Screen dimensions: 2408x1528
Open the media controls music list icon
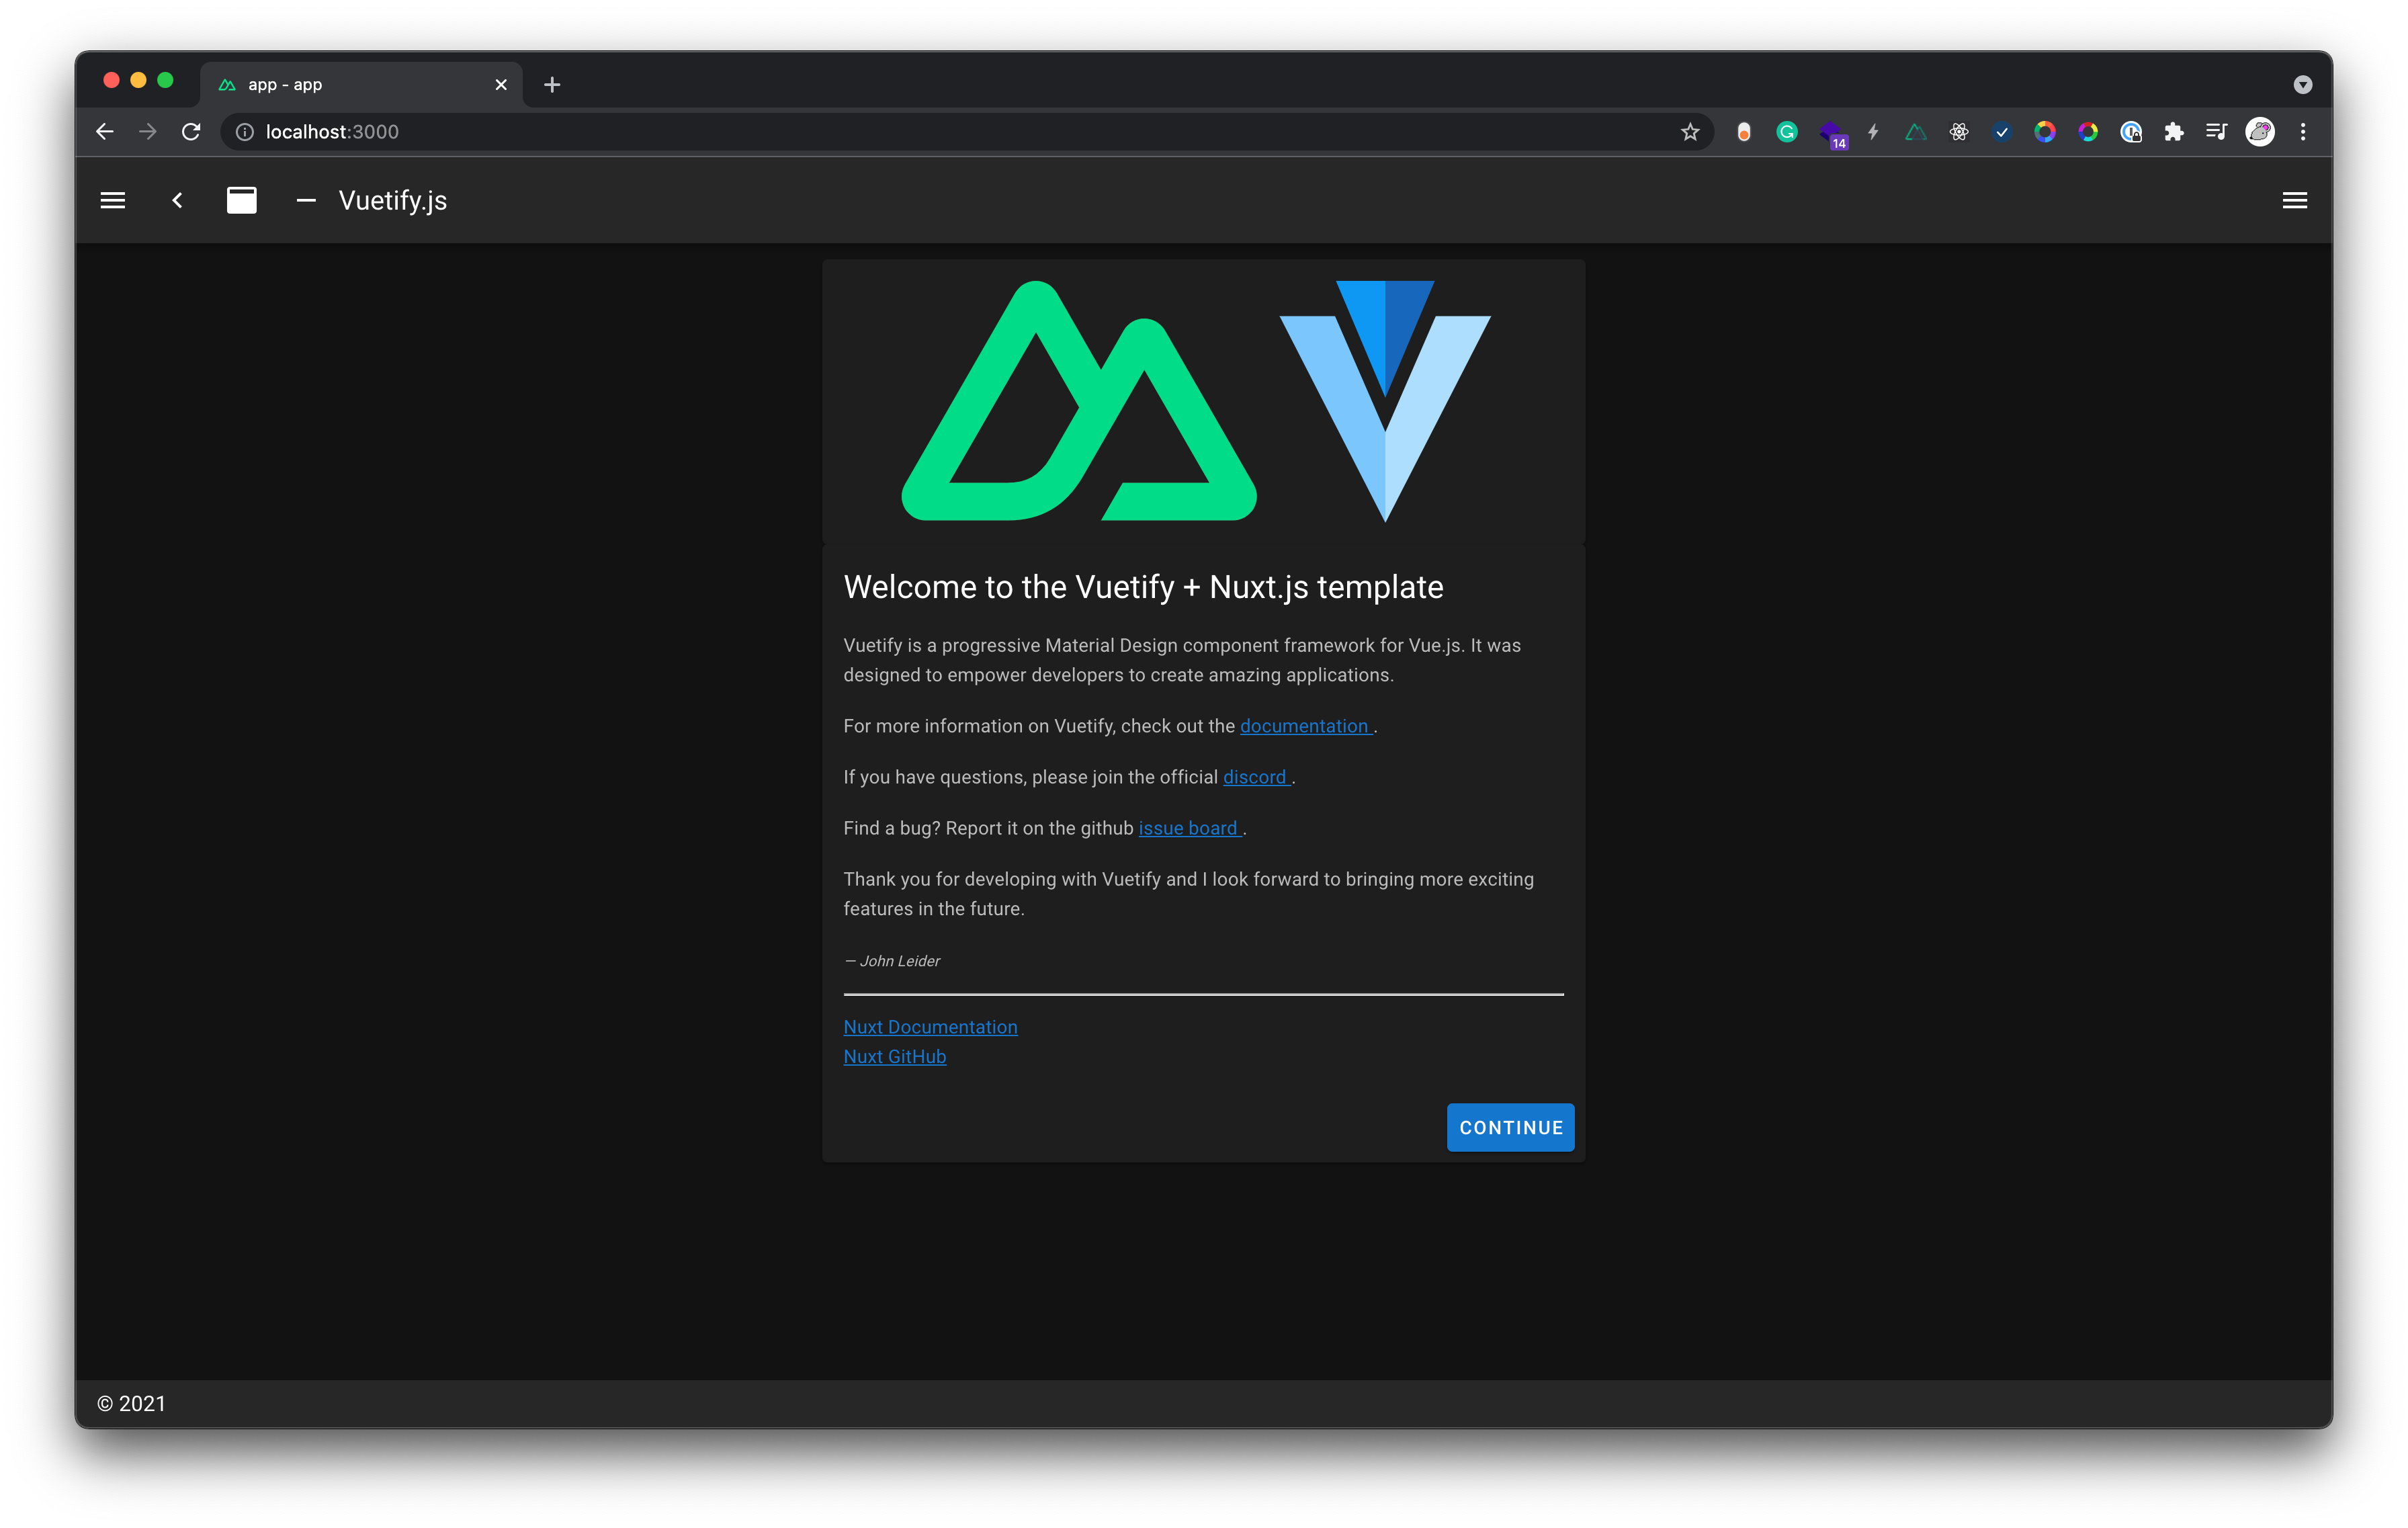pos(2217,132)
